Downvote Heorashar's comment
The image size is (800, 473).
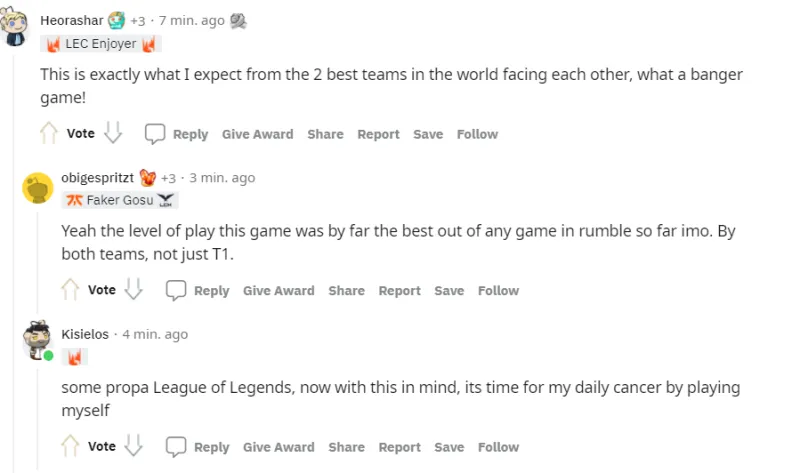pos(113,133)
